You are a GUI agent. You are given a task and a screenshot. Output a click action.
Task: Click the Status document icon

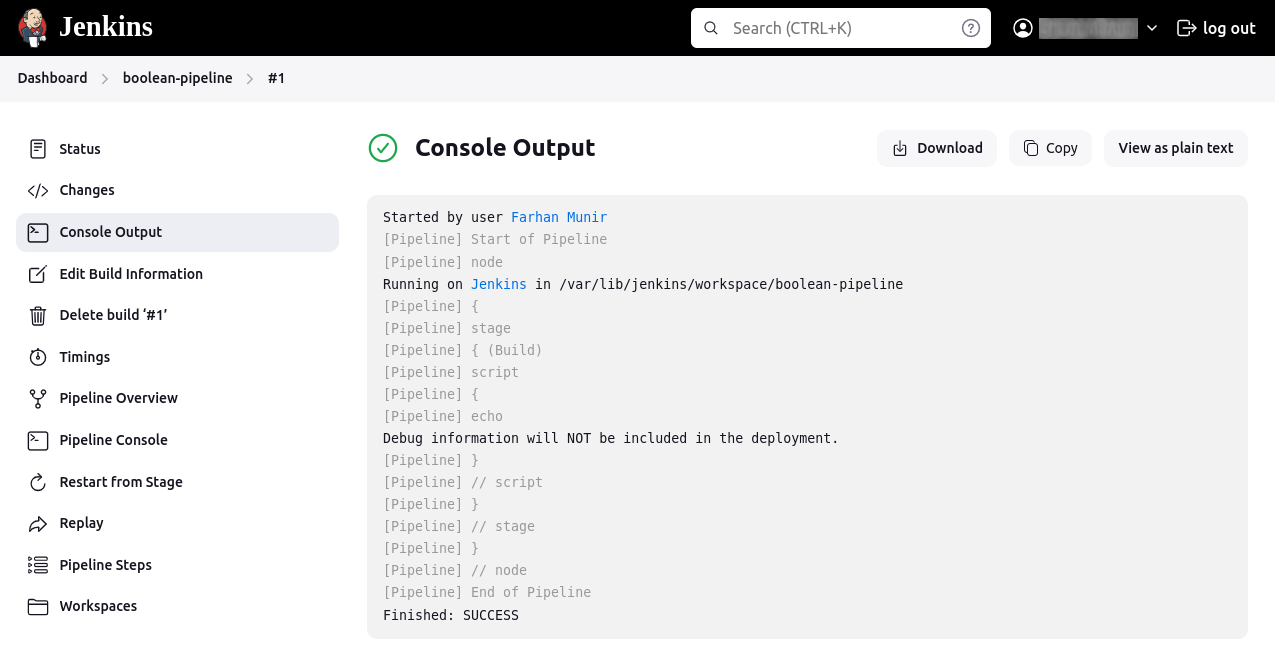click(38, 149)
